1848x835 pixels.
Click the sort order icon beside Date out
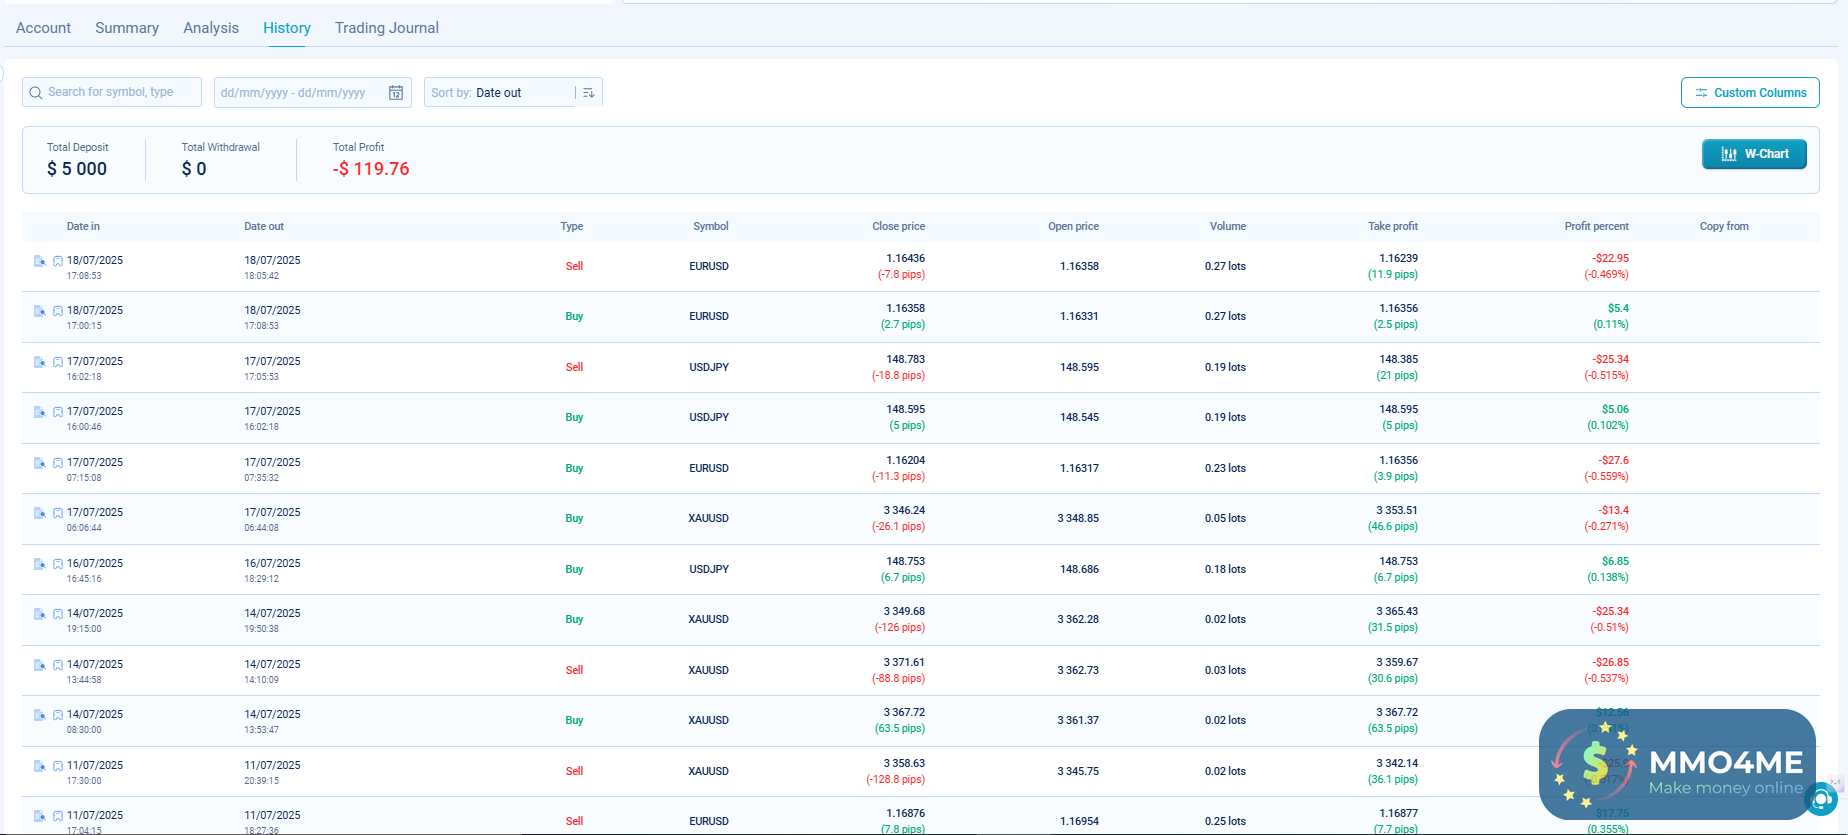pyautogui.click(x=589, y=93)
